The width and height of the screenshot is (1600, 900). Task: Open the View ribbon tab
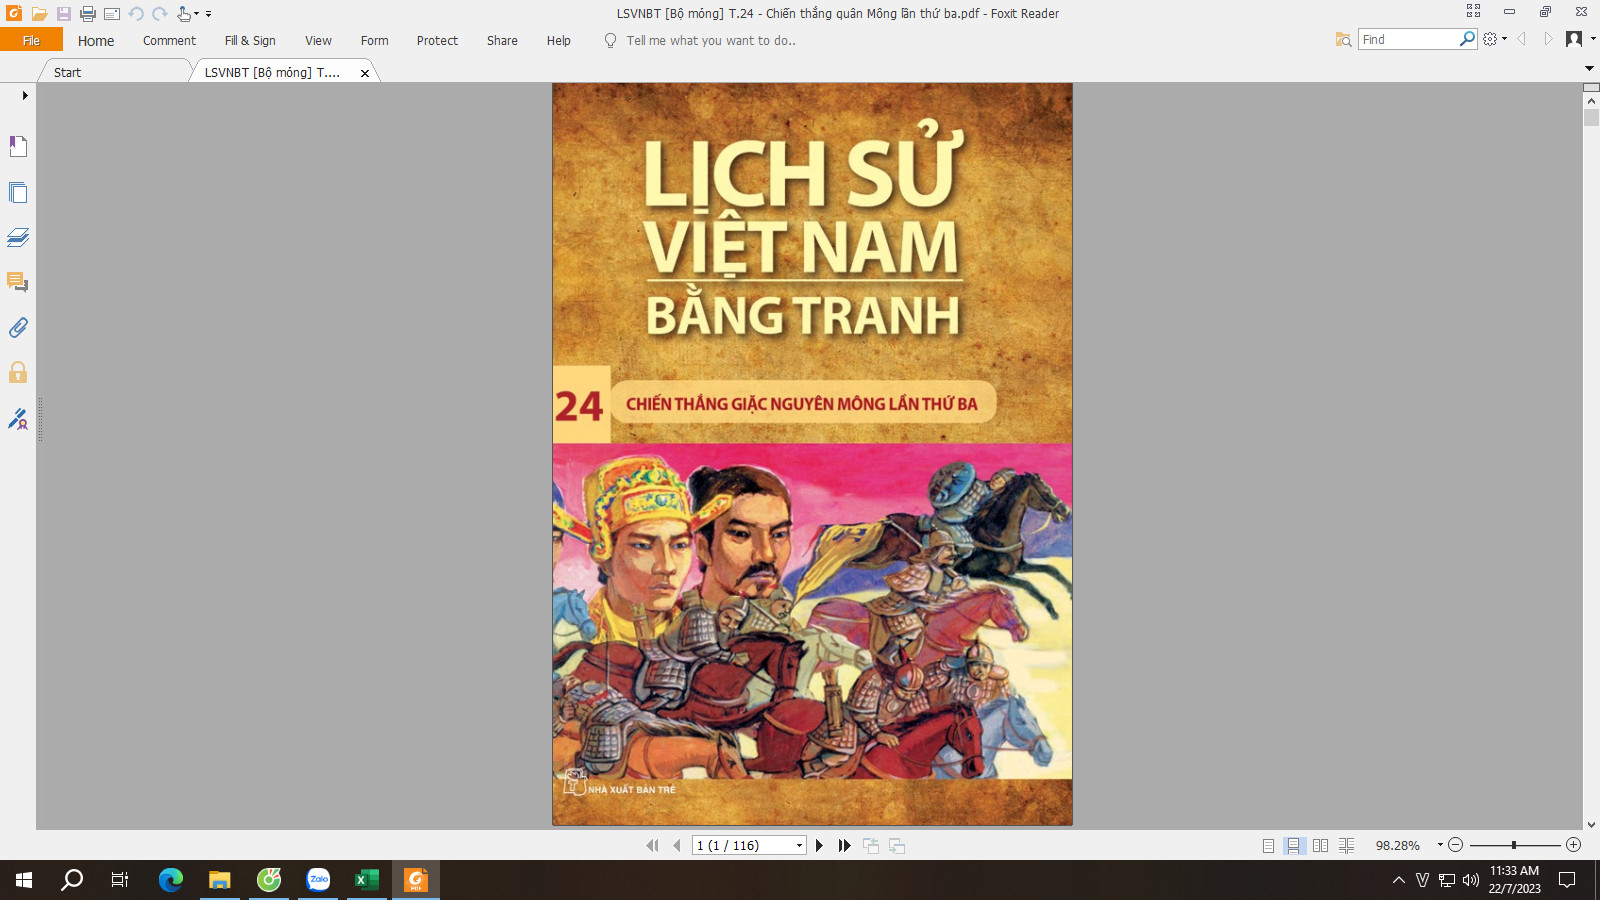pyautogui.click(x=318, y=40)
